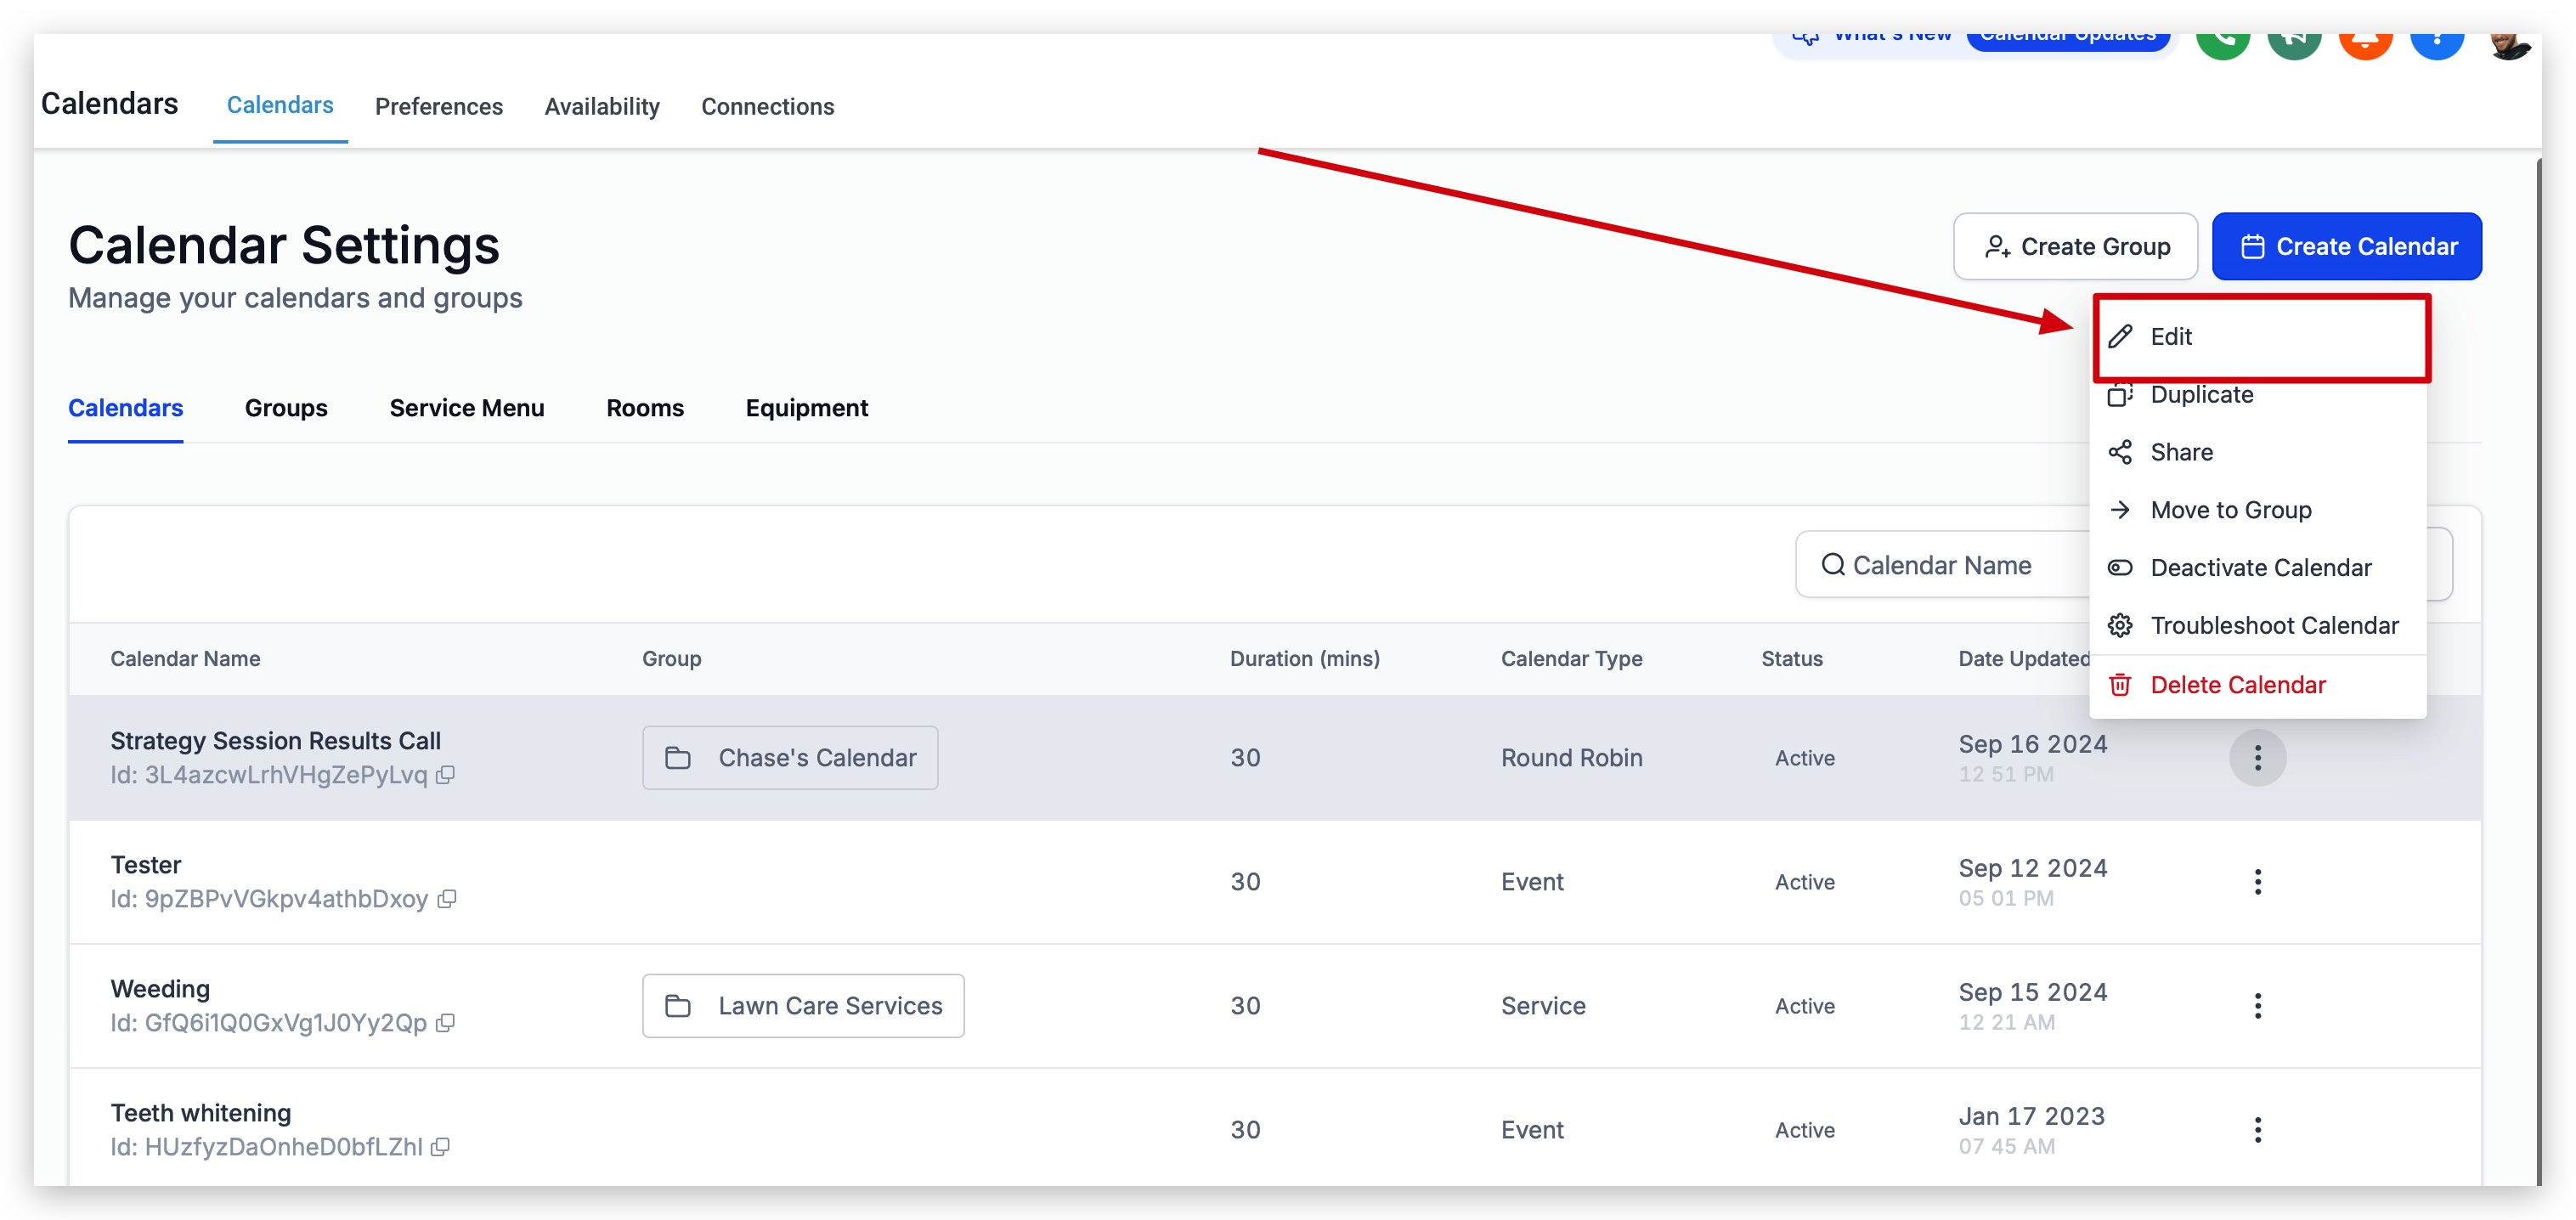Copy the Tester calendar ID
Viewport: 2576px width, 1220px height.
click(x=447, y=899)
